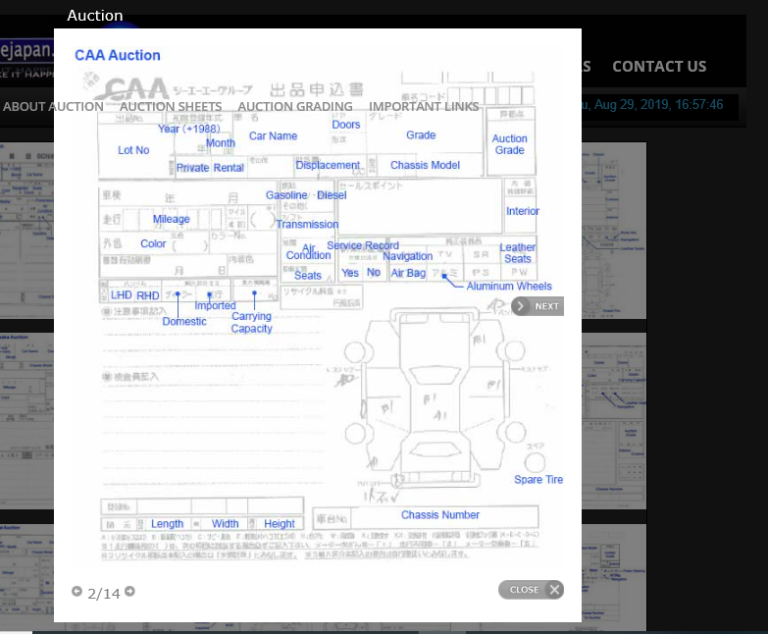The image size is (768, 634).
Task: Click the 'Length' label
Action: click(x=167, y=524)
